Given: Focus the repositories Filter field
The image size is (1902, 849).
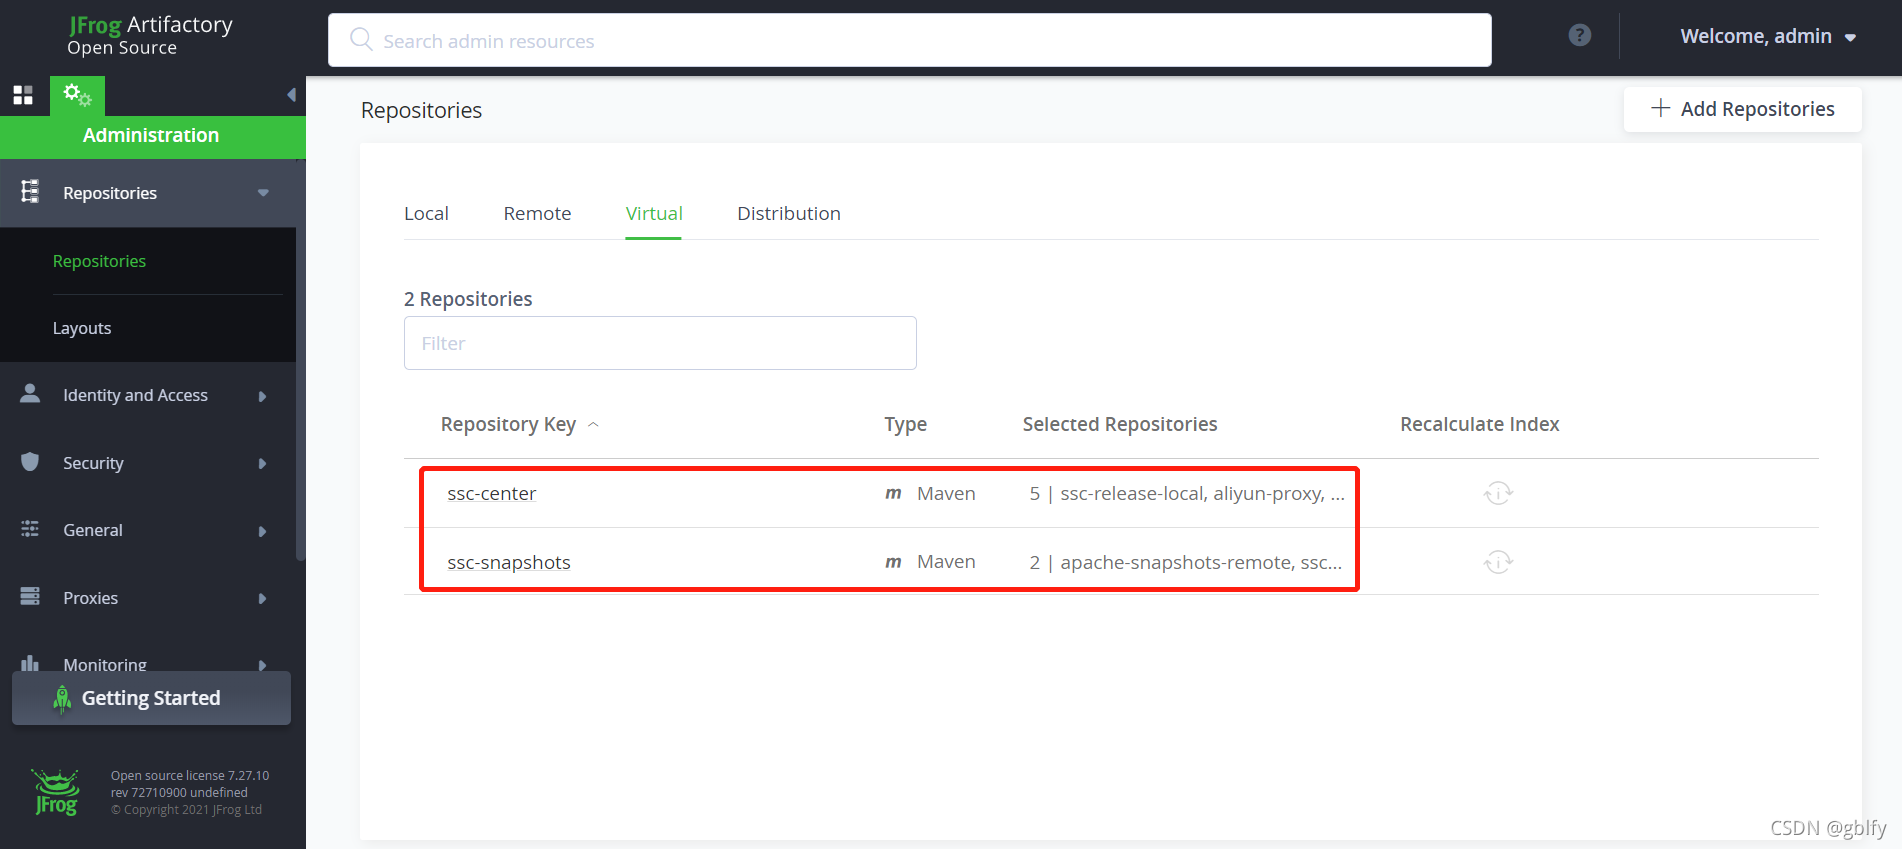Looking at the screenshot, I should [x=660, y=343].
